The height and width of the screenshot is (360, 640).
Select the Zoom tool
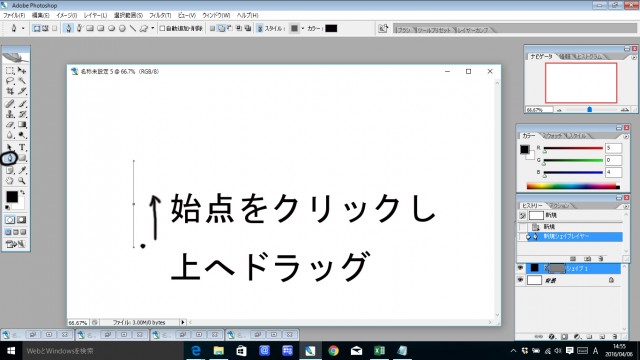[22, 180]
